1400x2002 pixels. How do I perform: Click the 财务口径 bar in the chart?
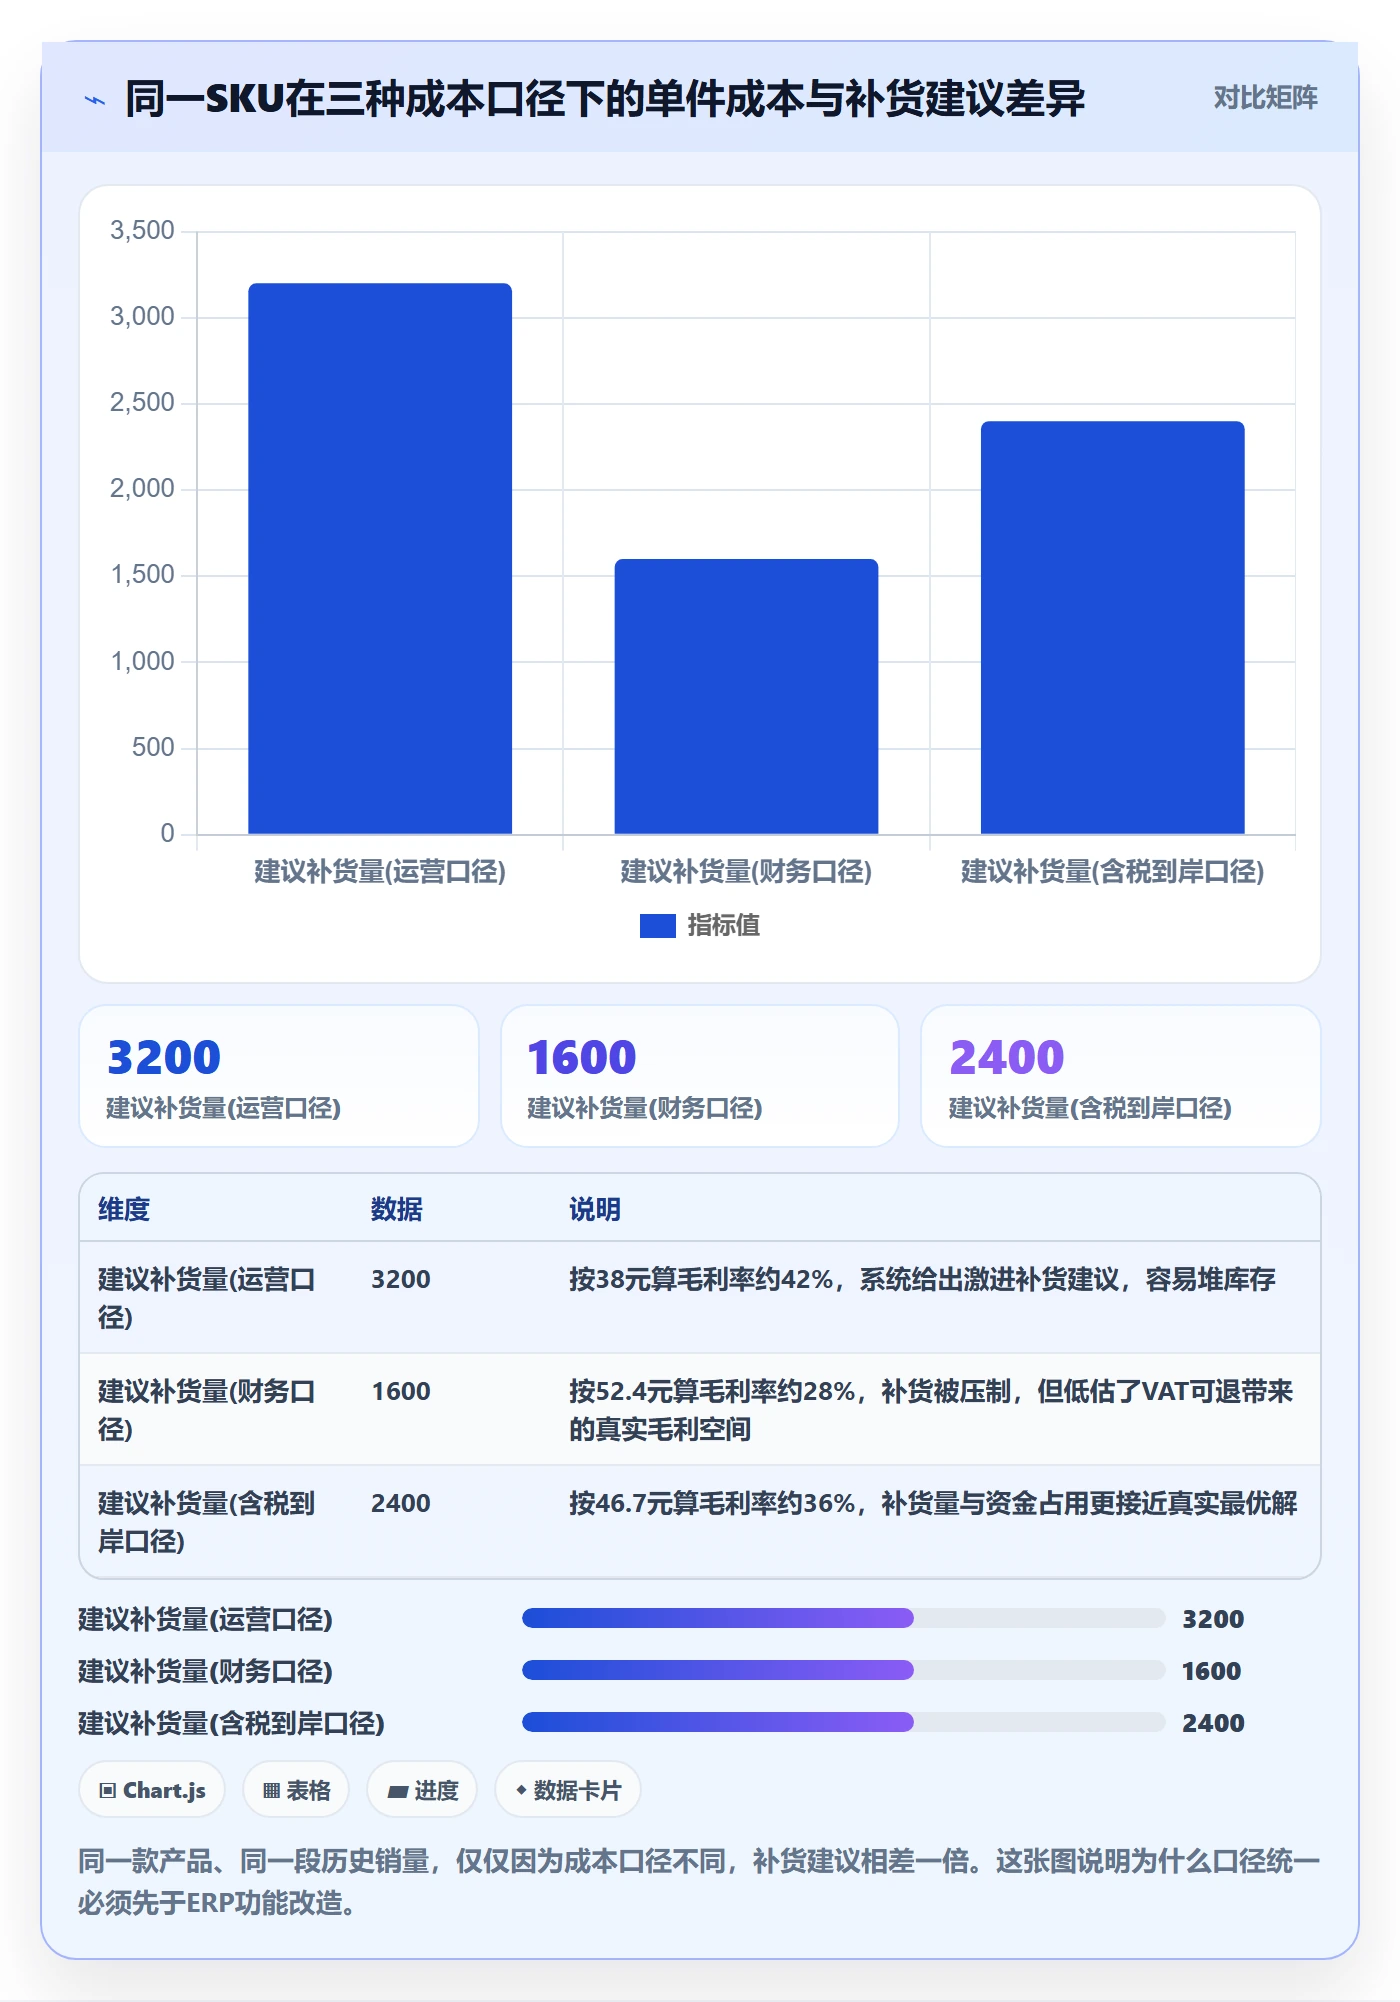pyautogui.click(x=746, y=696)
